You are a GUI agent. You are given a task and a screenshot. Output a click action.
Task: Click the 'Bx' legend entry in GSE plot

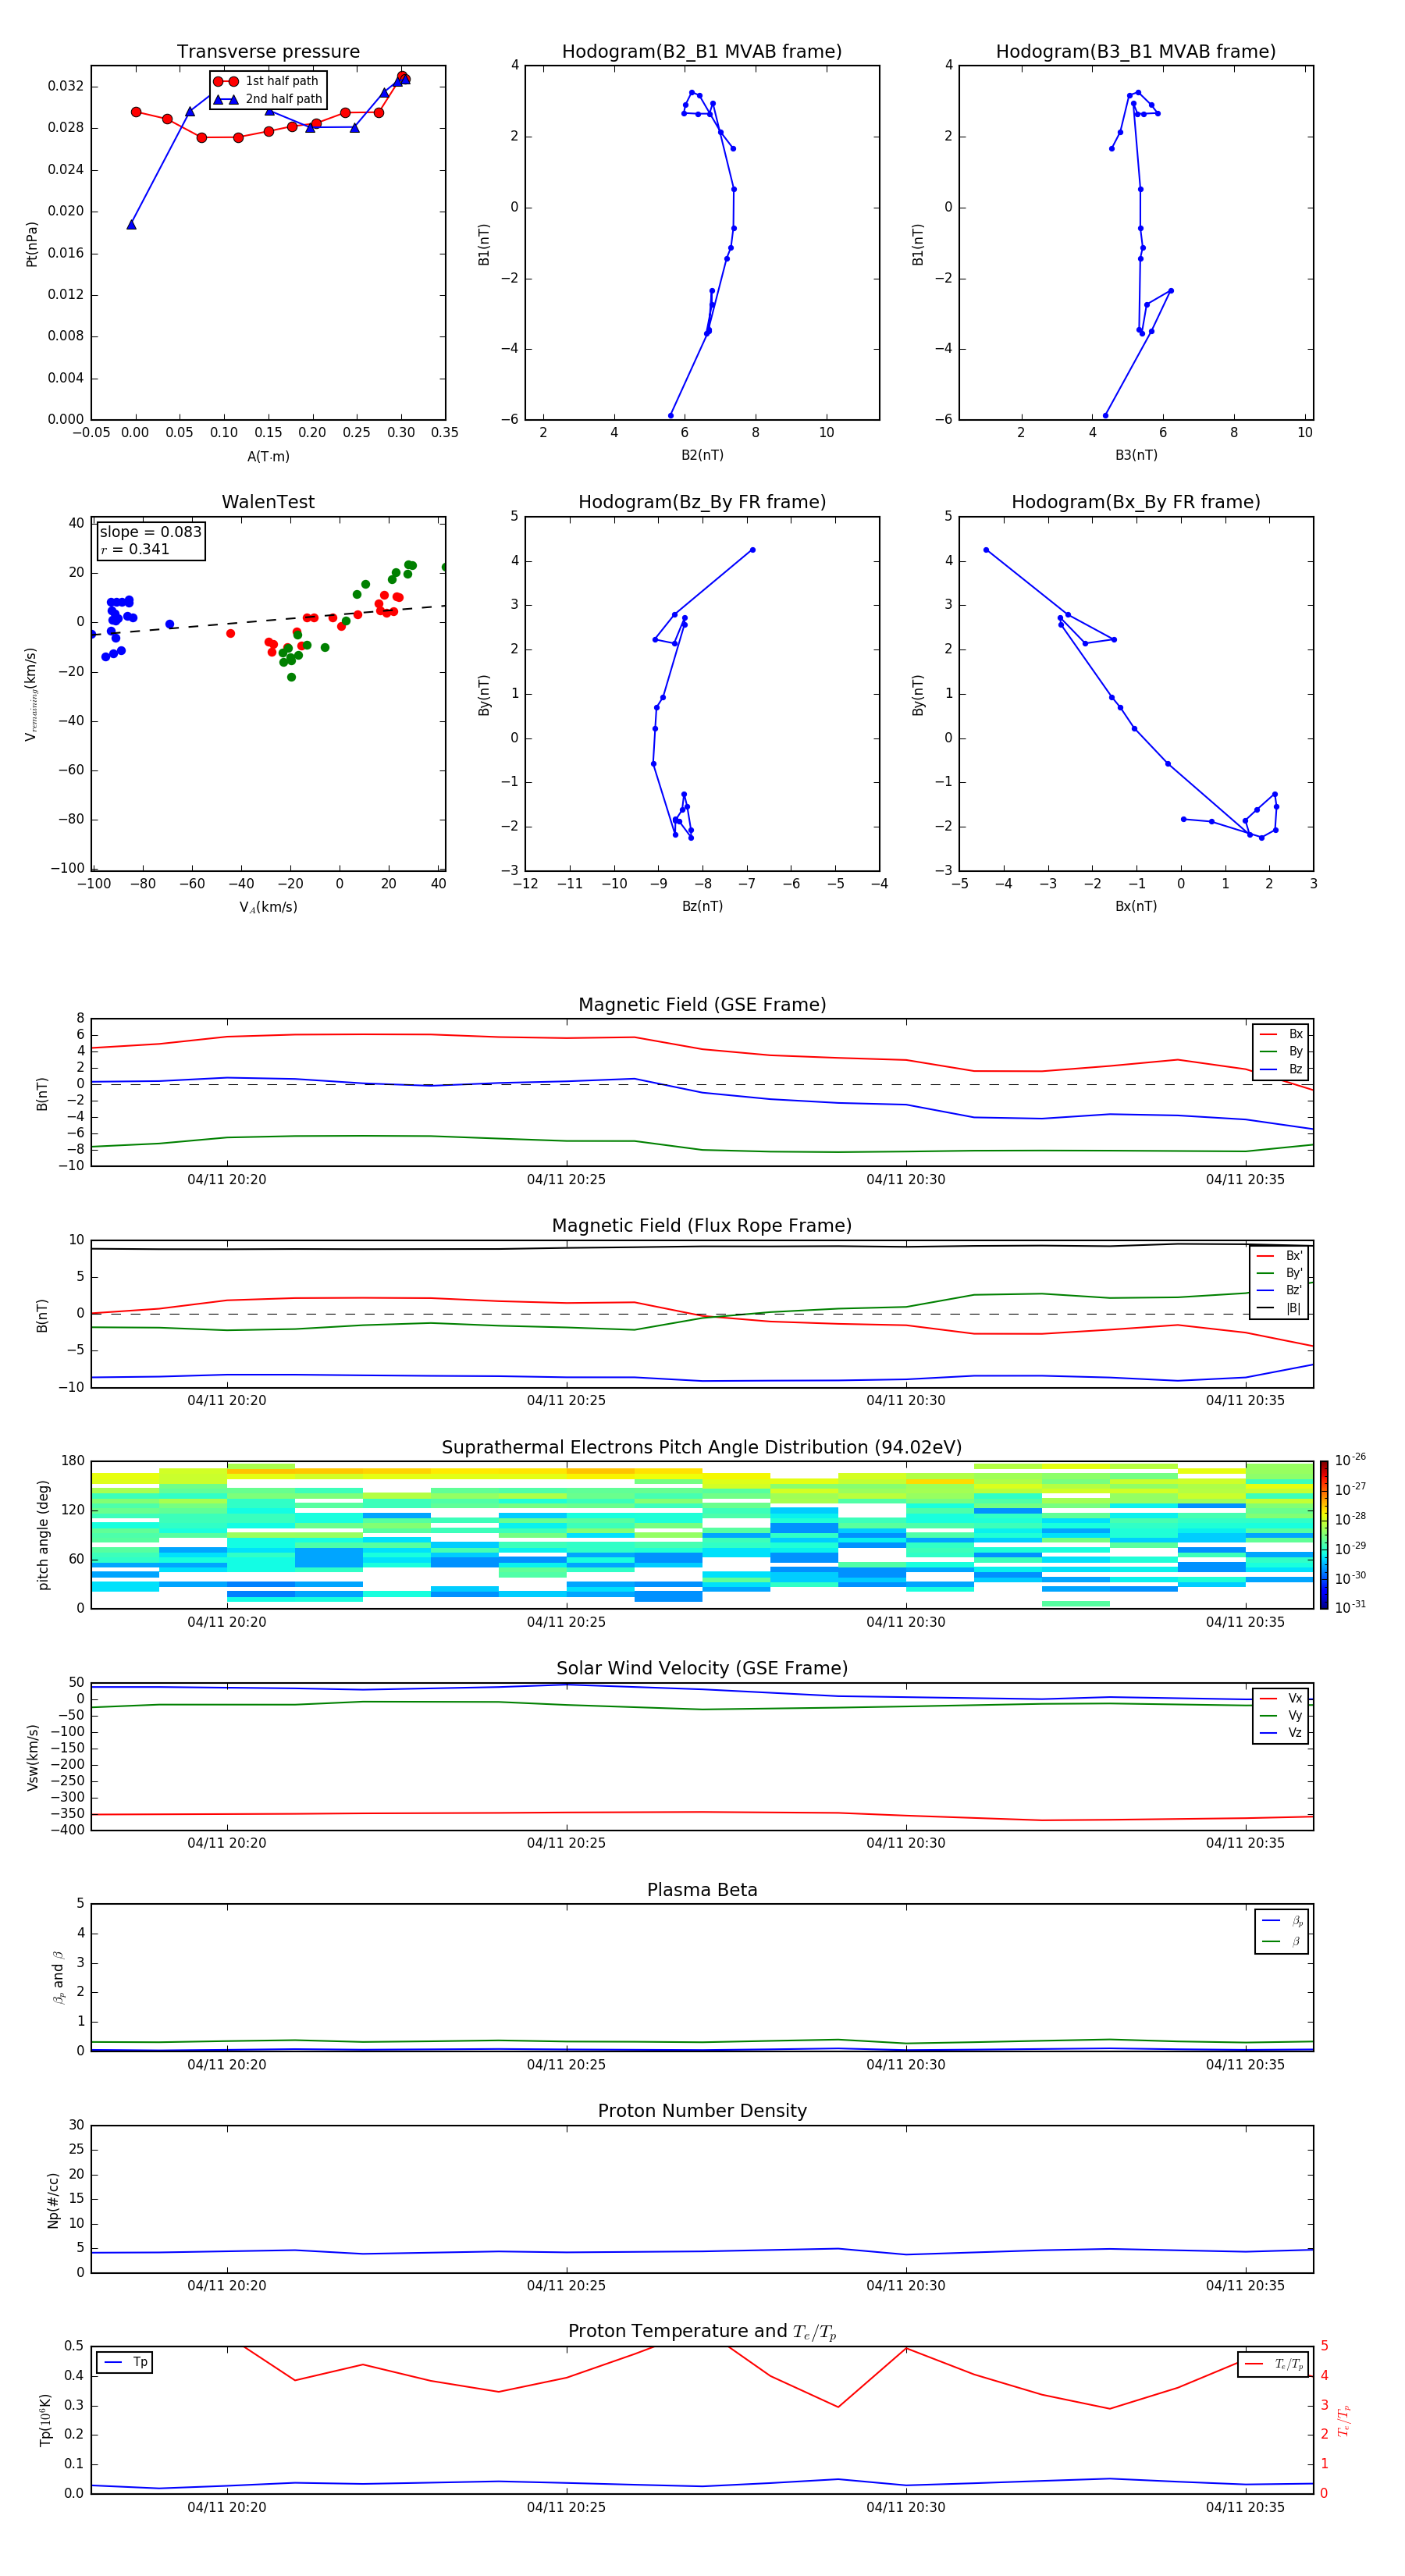click(1281, 1034)
